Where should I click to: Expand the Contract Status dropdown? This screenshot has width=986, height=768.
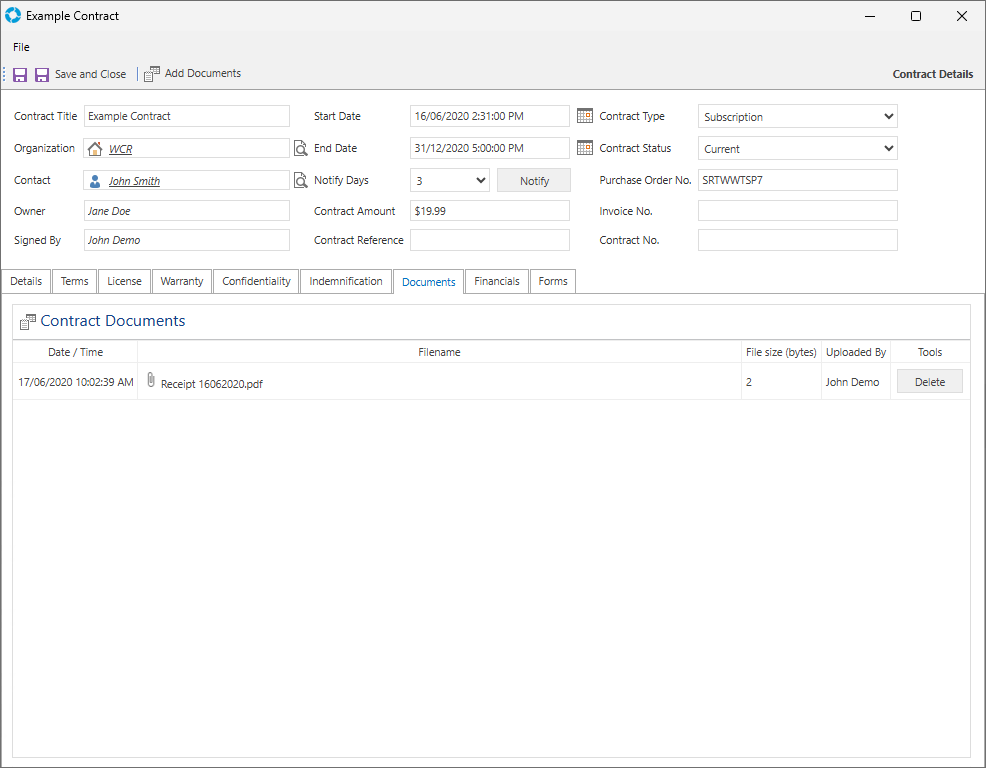click(888, 149)
